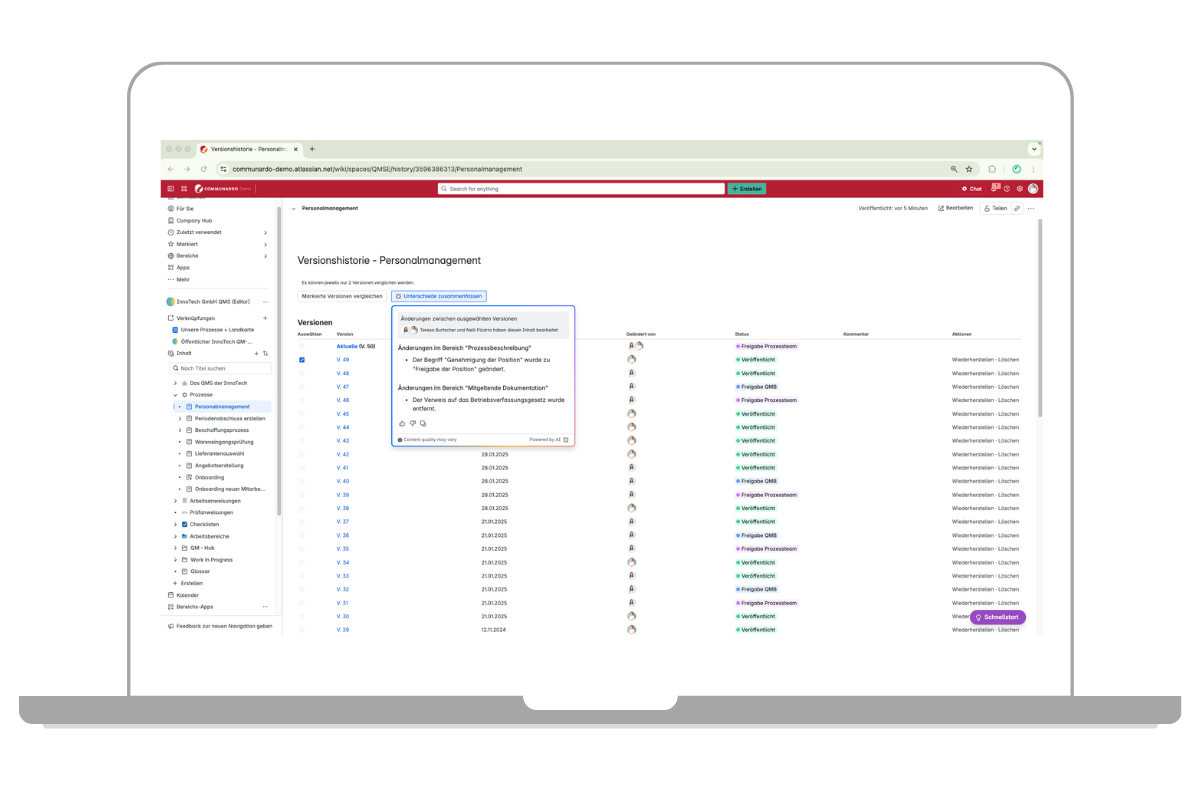Uncheck the V. 49 version checkbox
This screenshot has height=790, width=1200.
click(x=302, y=359)
